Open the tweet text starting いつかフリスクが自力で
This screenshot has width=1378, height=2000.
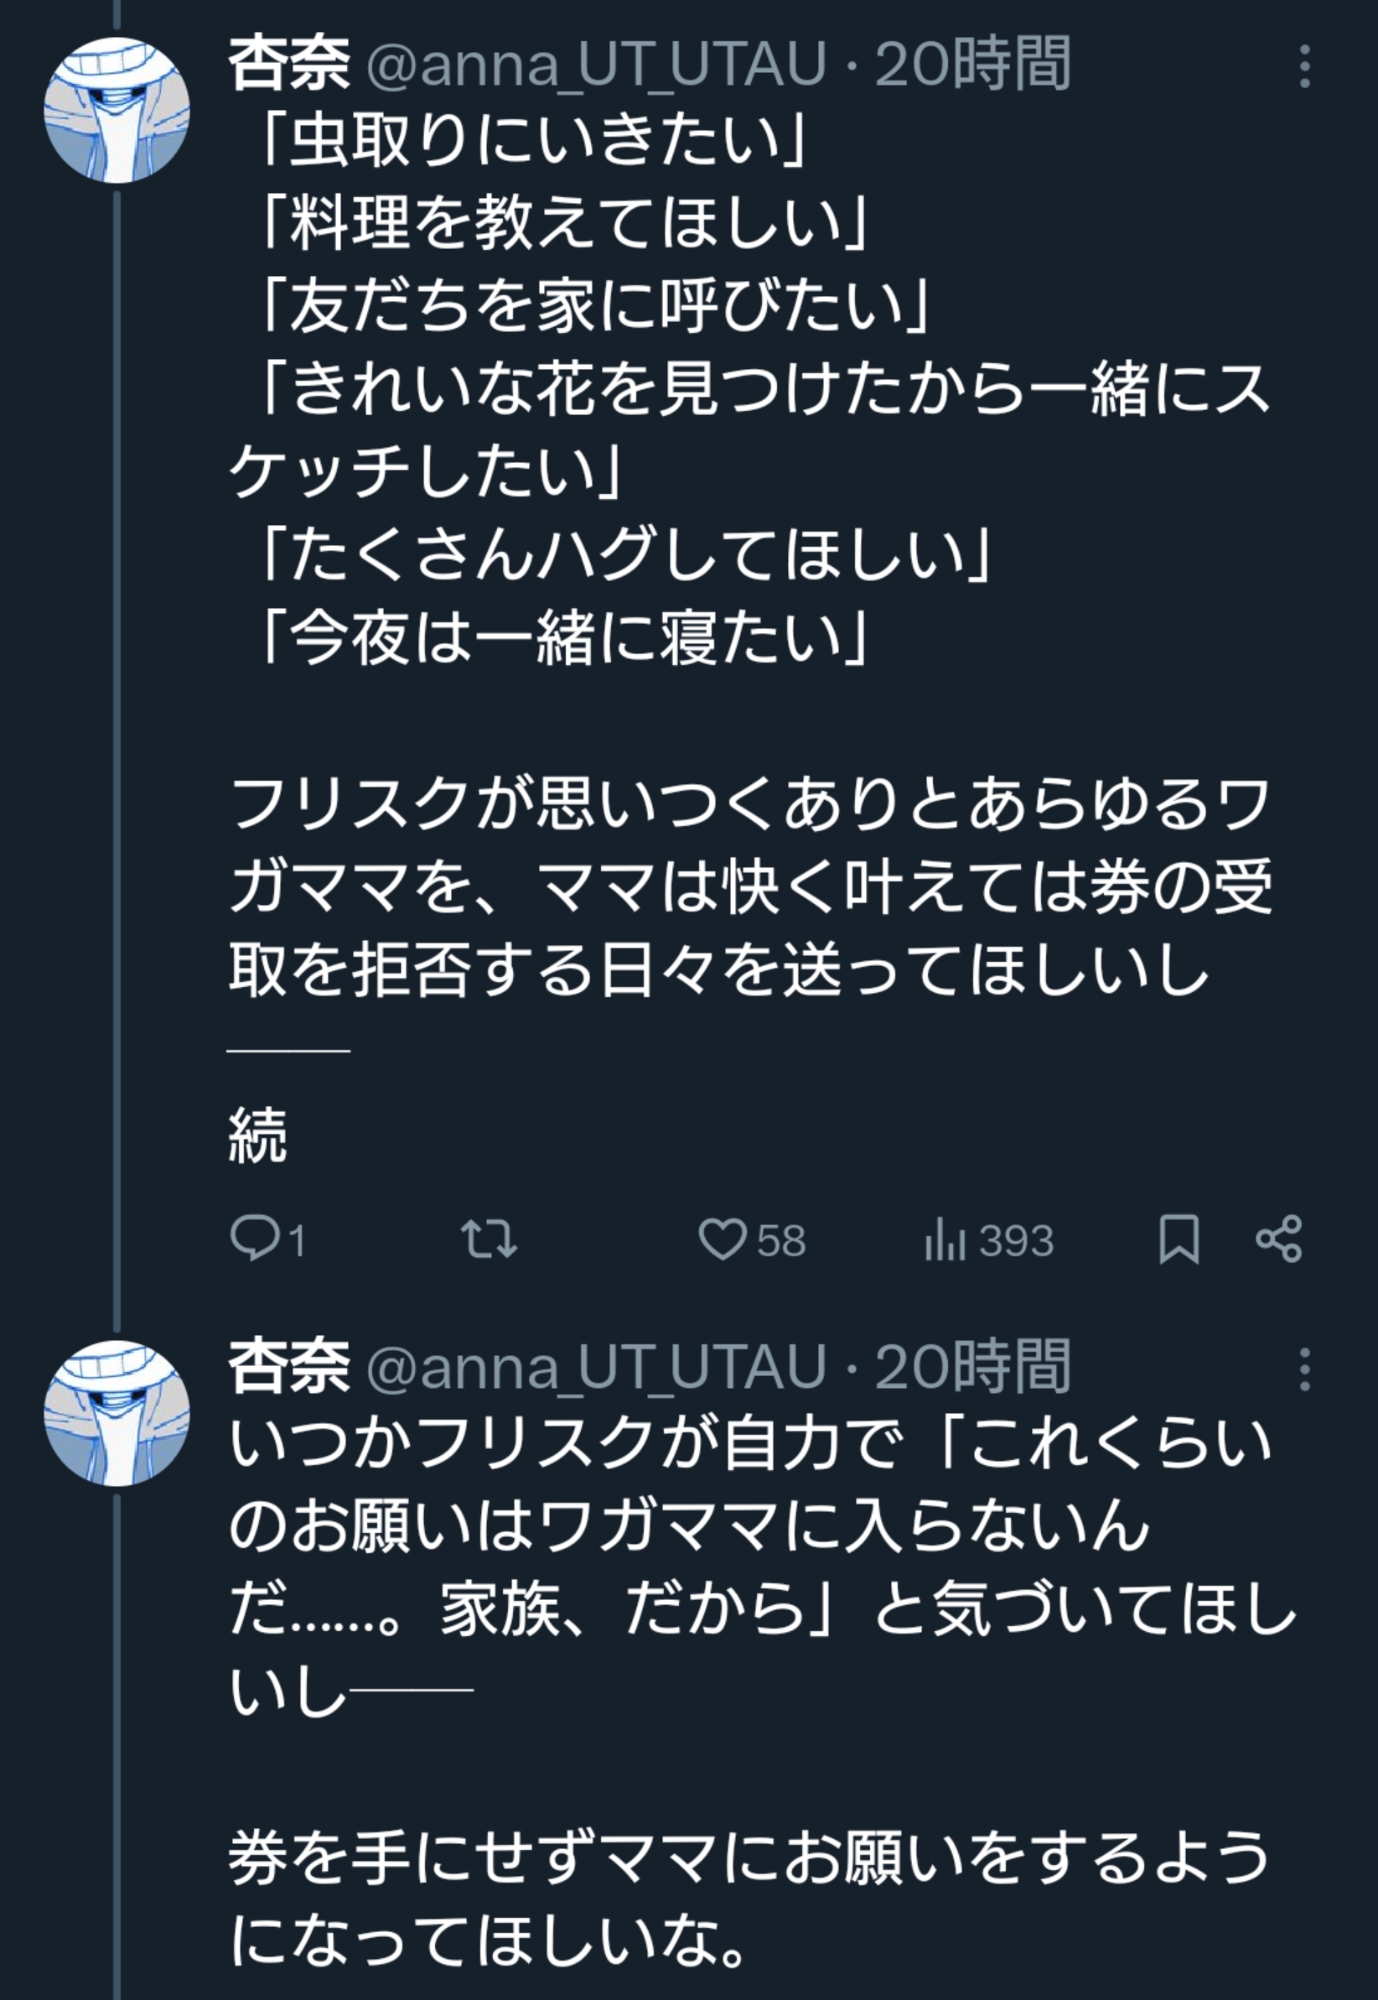750,1526
